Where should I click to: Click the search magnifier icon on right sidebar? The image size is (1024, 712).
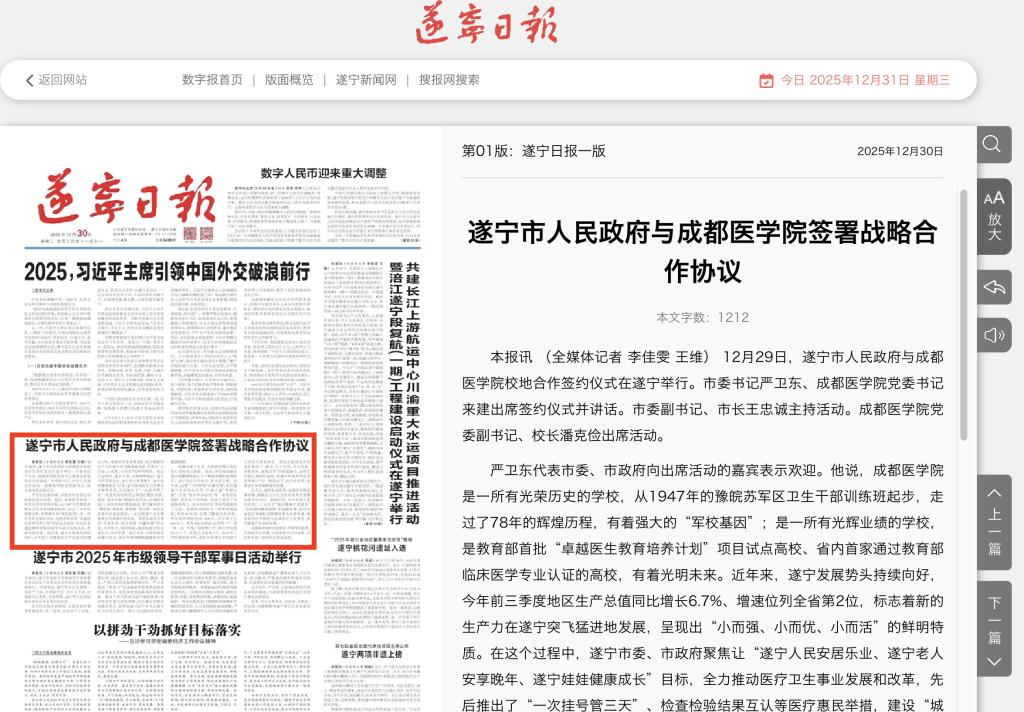click(993, 145)
